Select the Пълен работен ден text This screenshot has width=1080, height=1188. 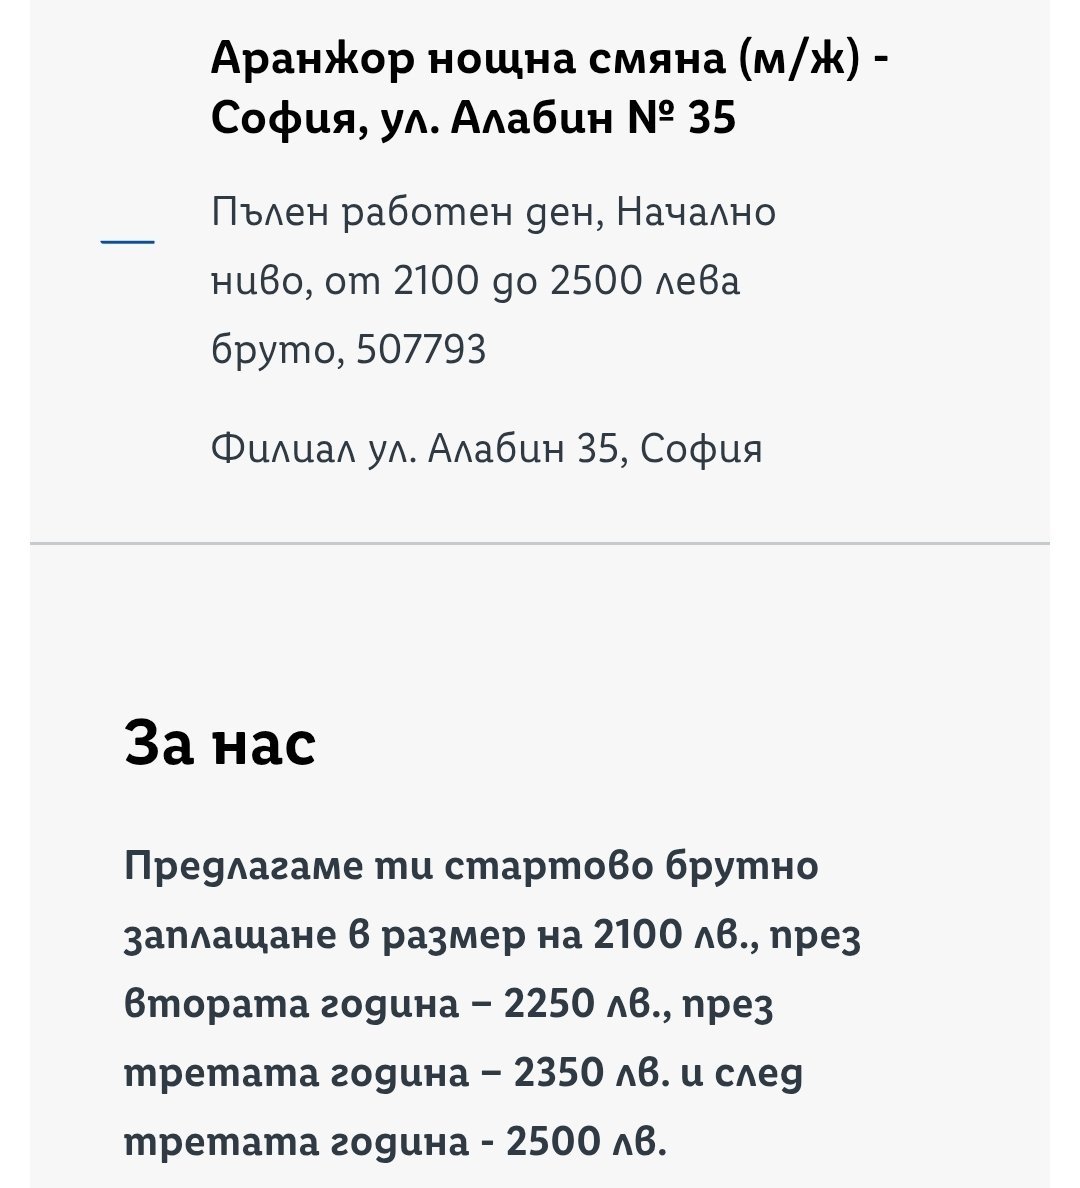(405, 213)
